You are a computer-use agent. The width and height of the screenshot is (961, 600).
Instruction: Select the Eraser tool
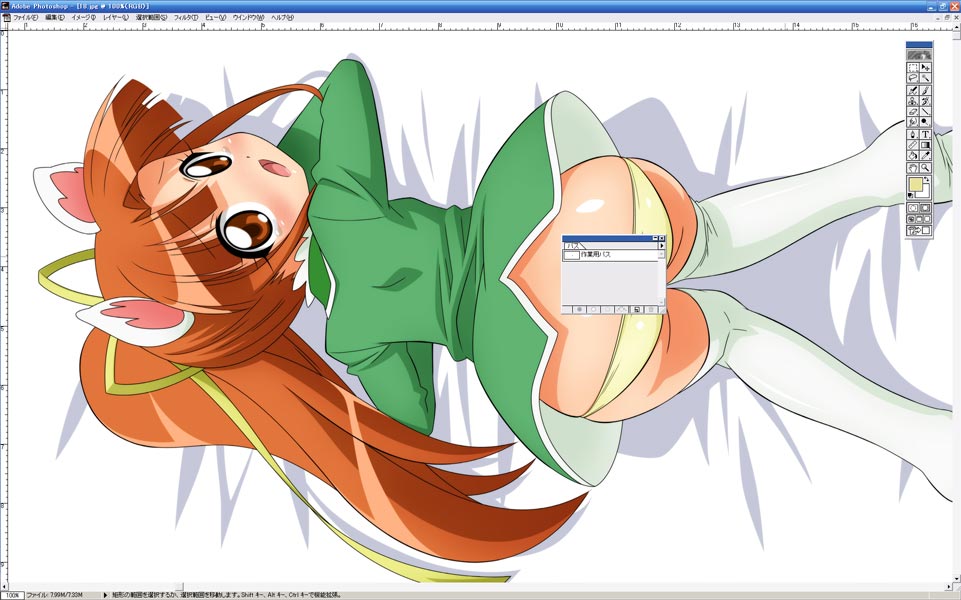[x=913, y=111]
